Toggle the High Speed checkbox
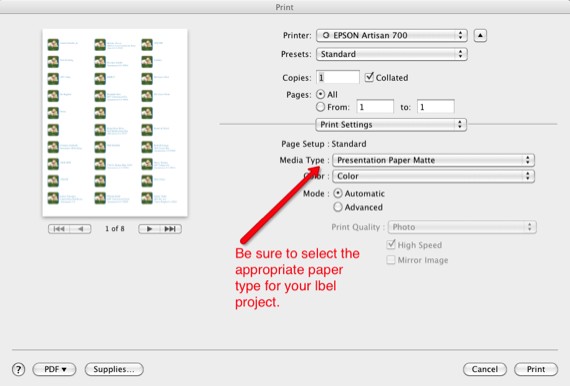570x386 pixels. pyautogui.click(x=391, y=245)
